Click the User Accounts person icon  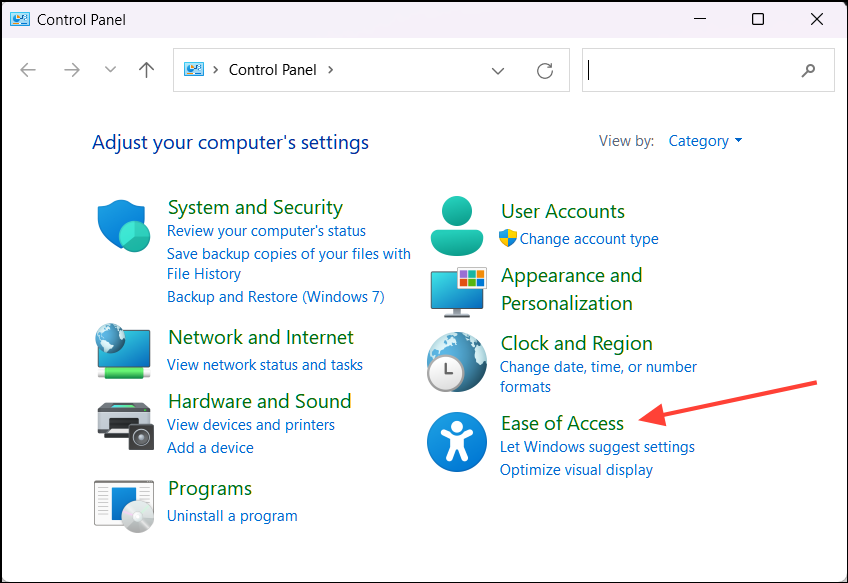[x=457, y=226]
